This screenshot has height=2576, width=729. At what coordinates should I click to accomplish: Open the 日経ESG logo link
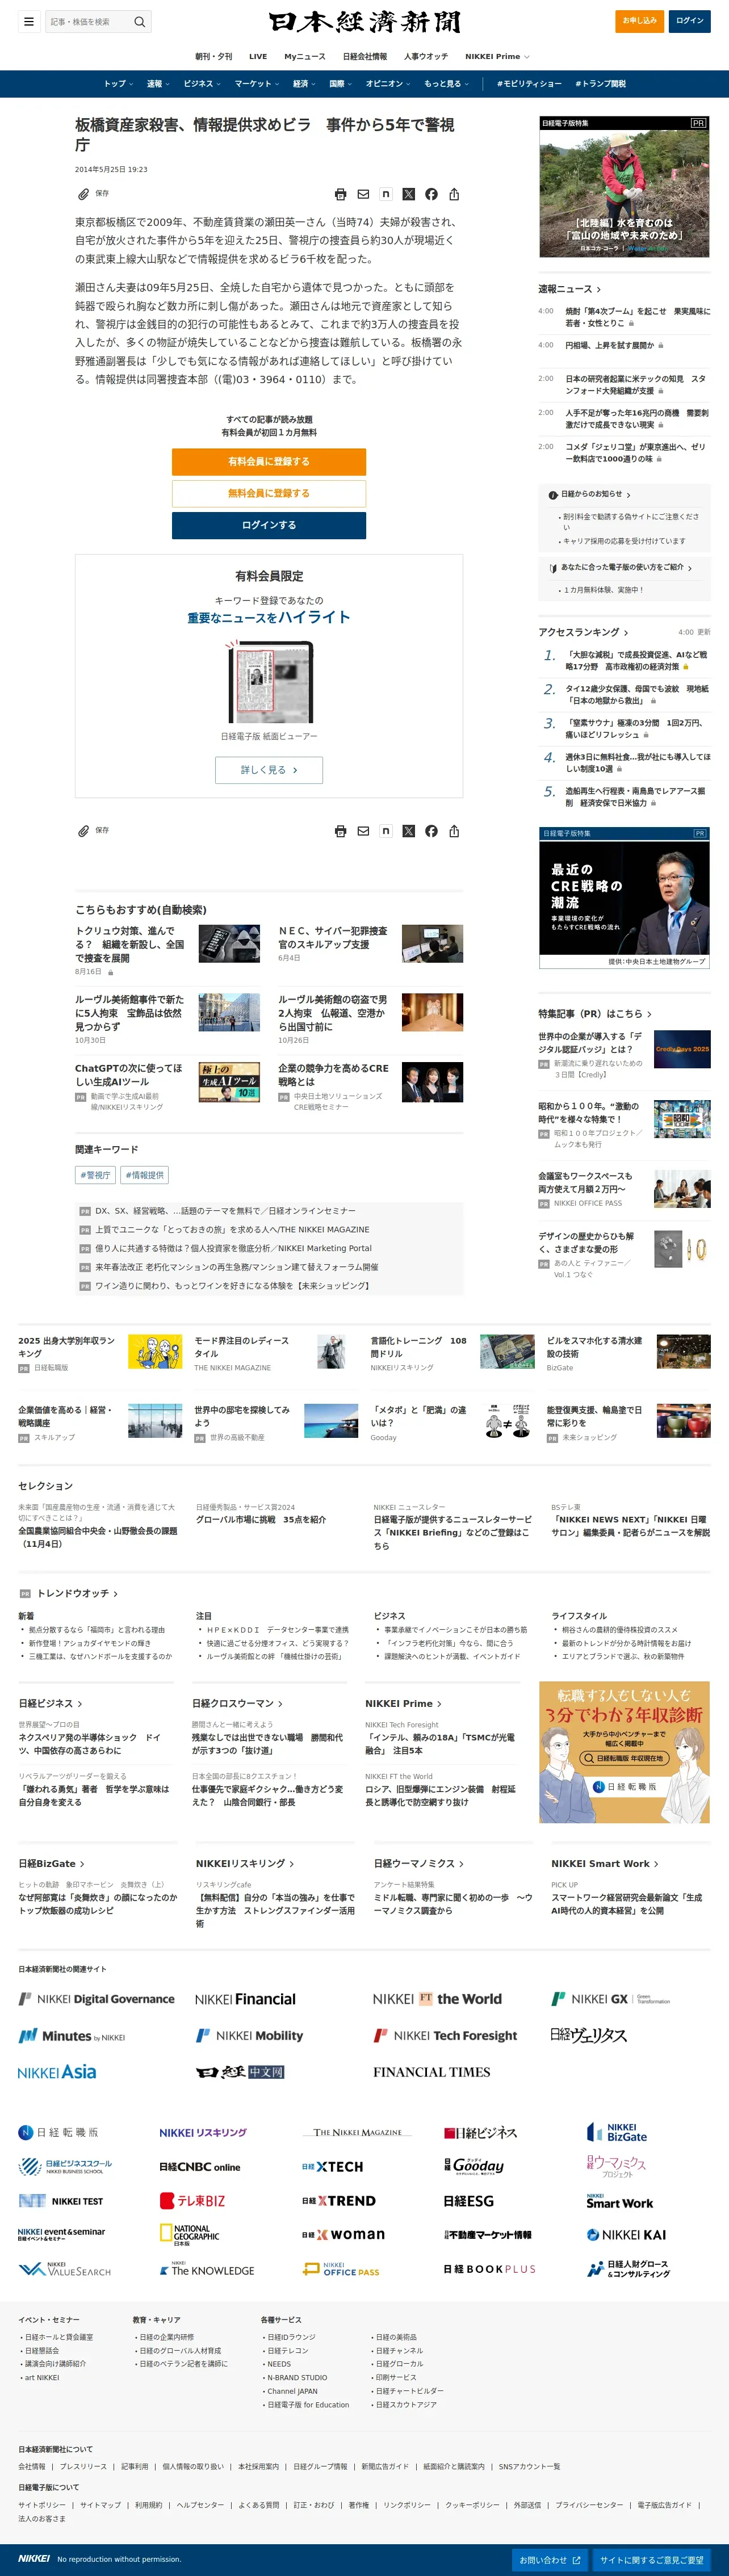(469, 2200)
